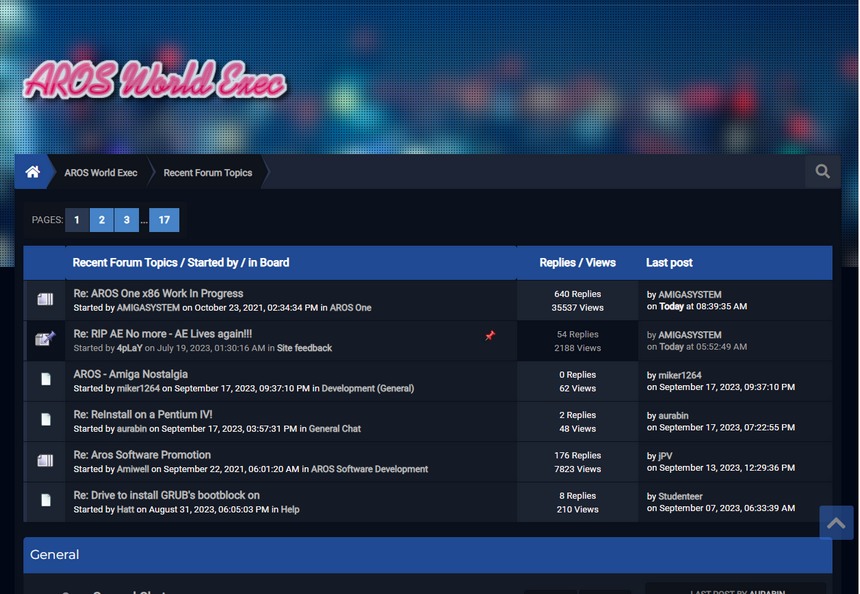Jump to page 17 of topics
This screenshot has height=594, width=860.
pyautogui.click(x=164, y=220)
